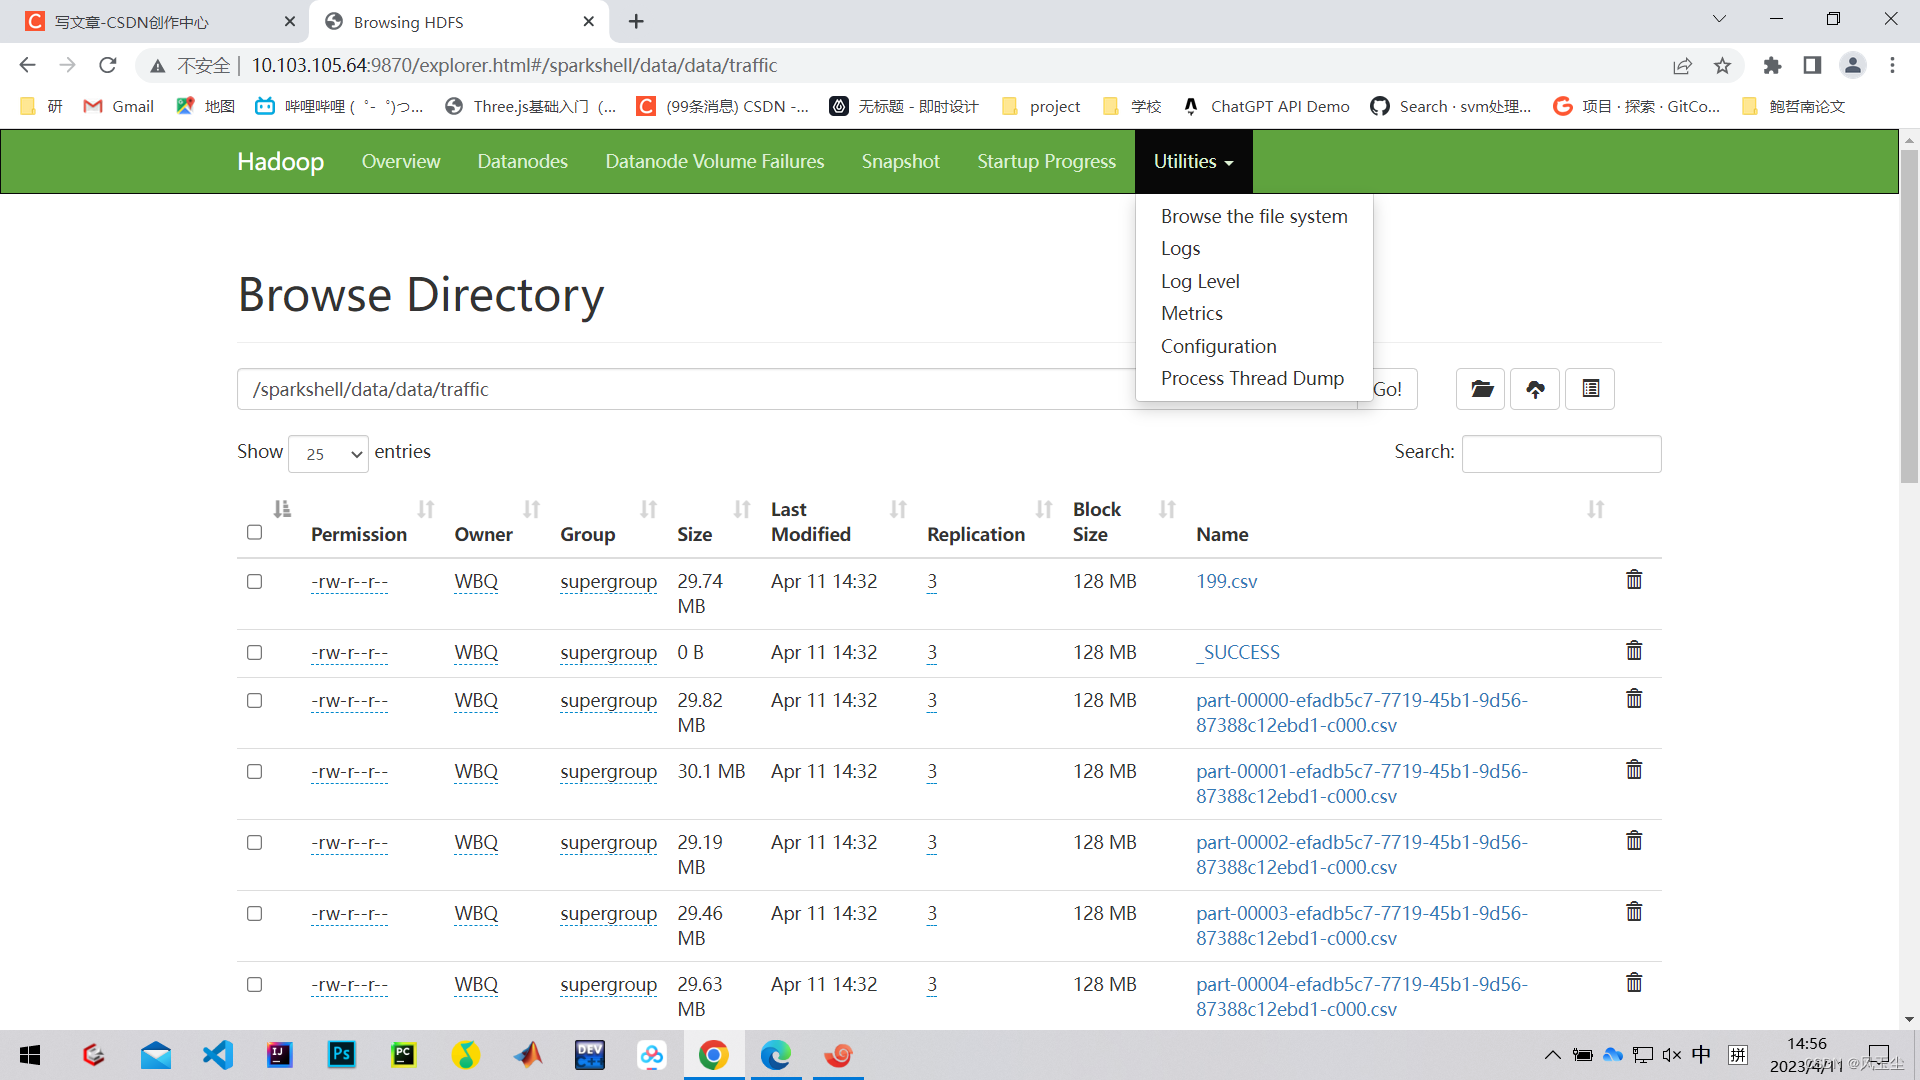1920x1080 pixels.
Task: Expand the browser tab search chevron
Action: [x=1719, y=19]
